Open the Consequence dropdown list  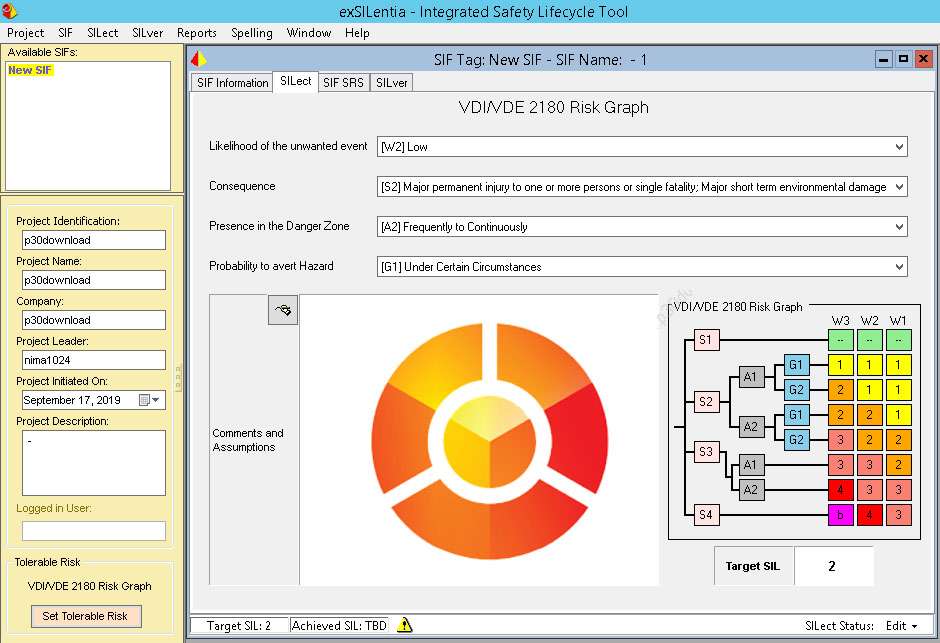[899, 187]
